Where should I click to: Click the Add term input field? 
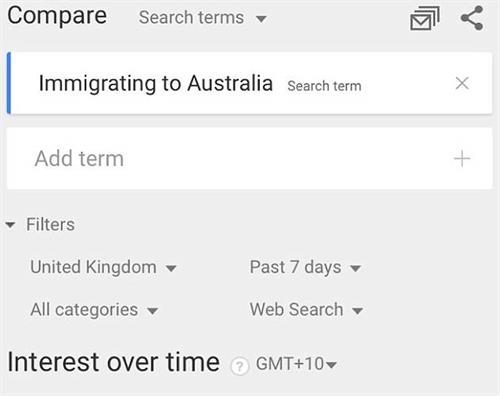point(249,159)
